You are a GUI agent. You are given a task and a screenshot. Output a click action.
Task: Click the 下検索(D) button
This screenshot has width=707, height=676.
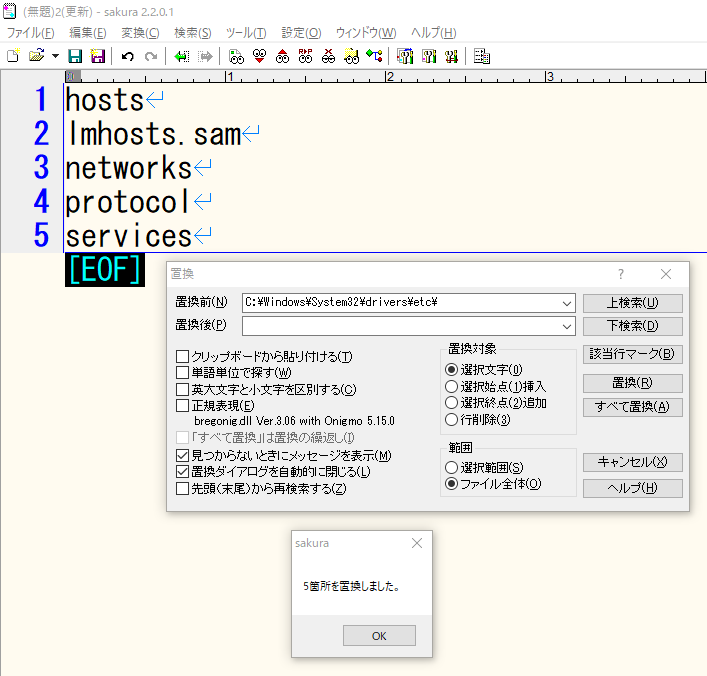coord(633,326)
